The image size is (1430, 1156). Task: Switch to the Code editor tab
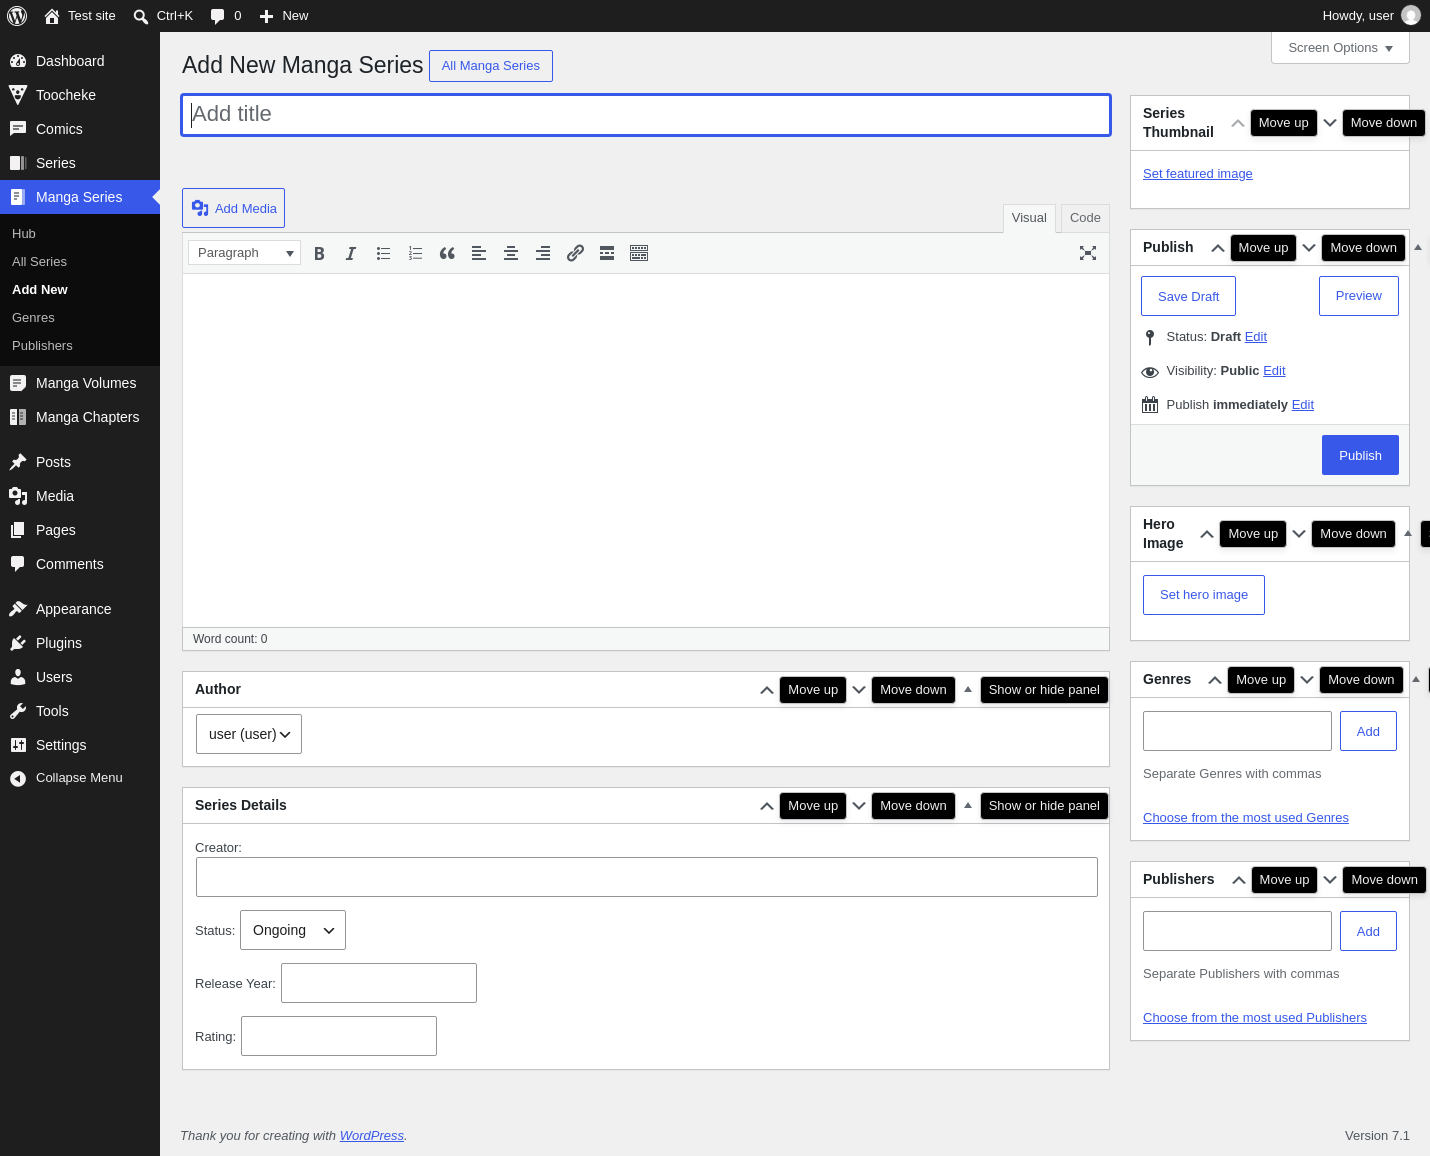(x=1085, y=218)
